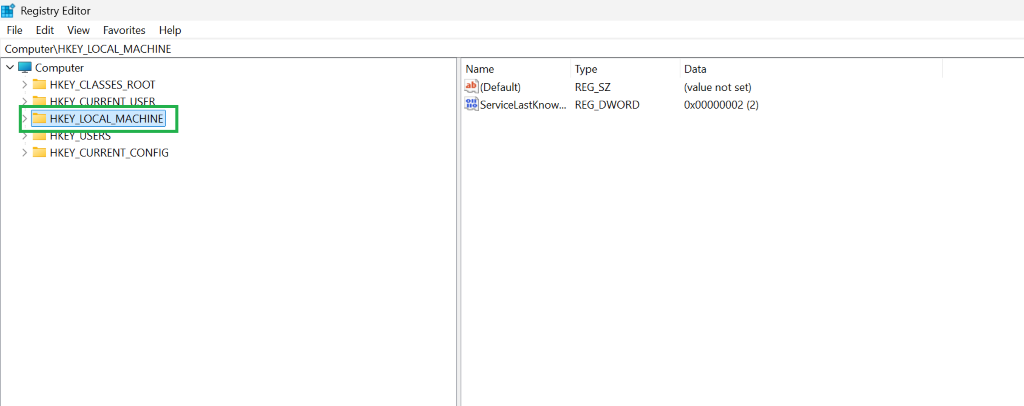Click the HKEY_CLASSES_ROOT folder icon
This screenshot has width=1024, height=406.
tap(40, 85)
